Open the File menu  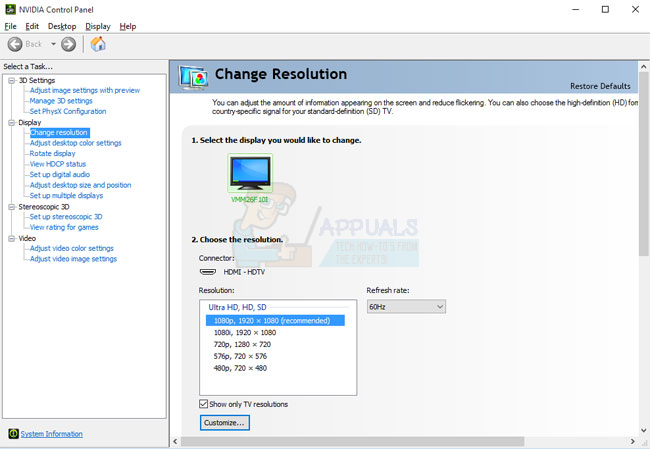10,26
